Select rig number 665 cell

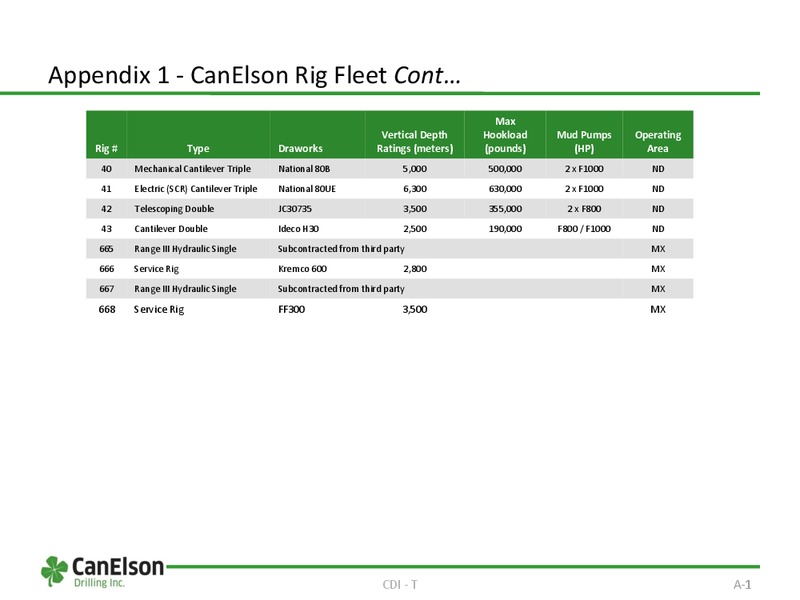tap(106, 248)
